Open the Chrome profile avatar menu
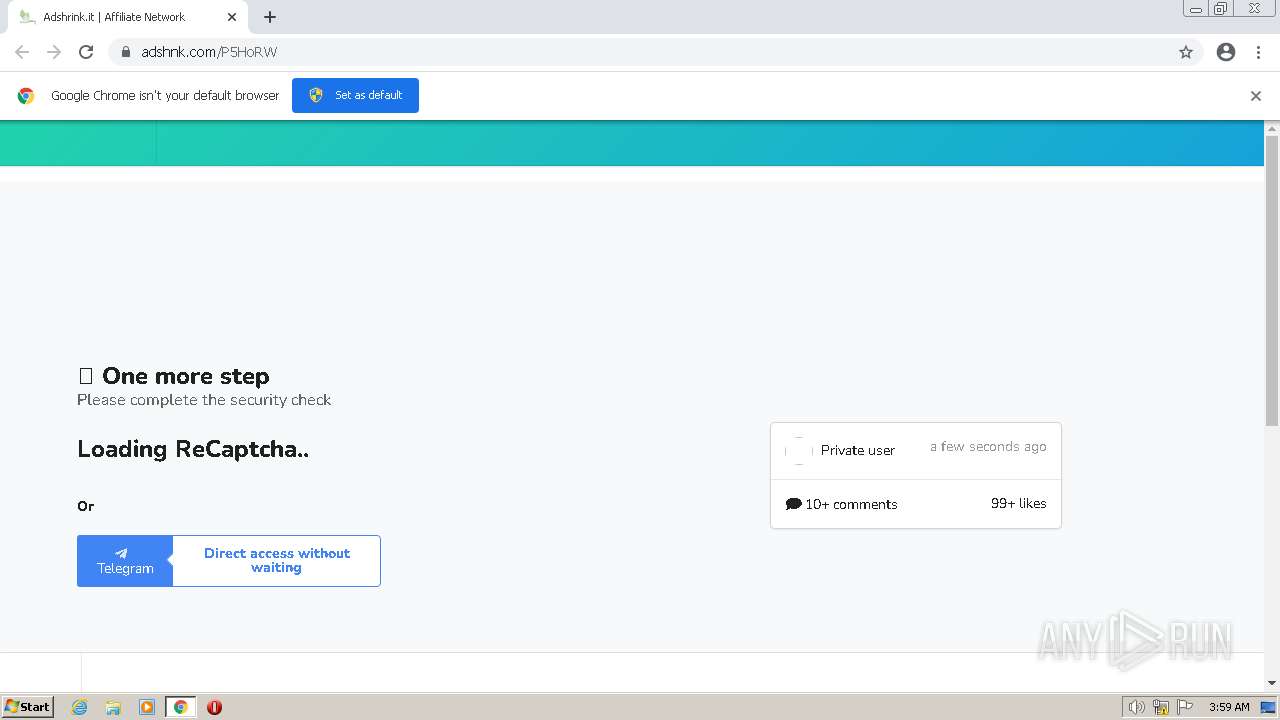 1226,52
